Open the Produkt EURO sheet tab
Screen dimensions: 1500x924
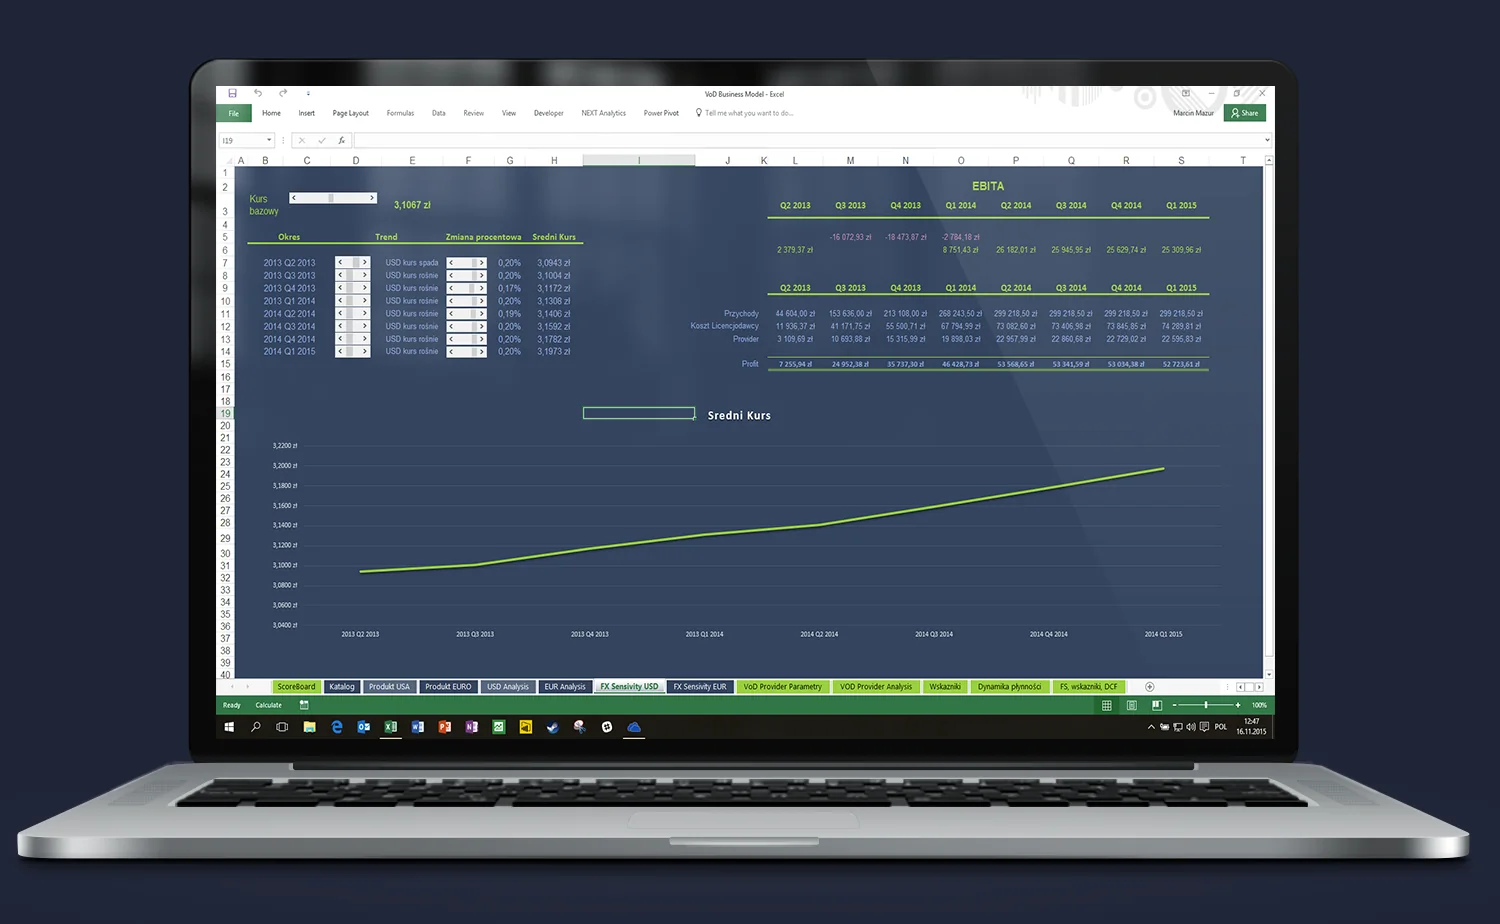click(448, 687)
